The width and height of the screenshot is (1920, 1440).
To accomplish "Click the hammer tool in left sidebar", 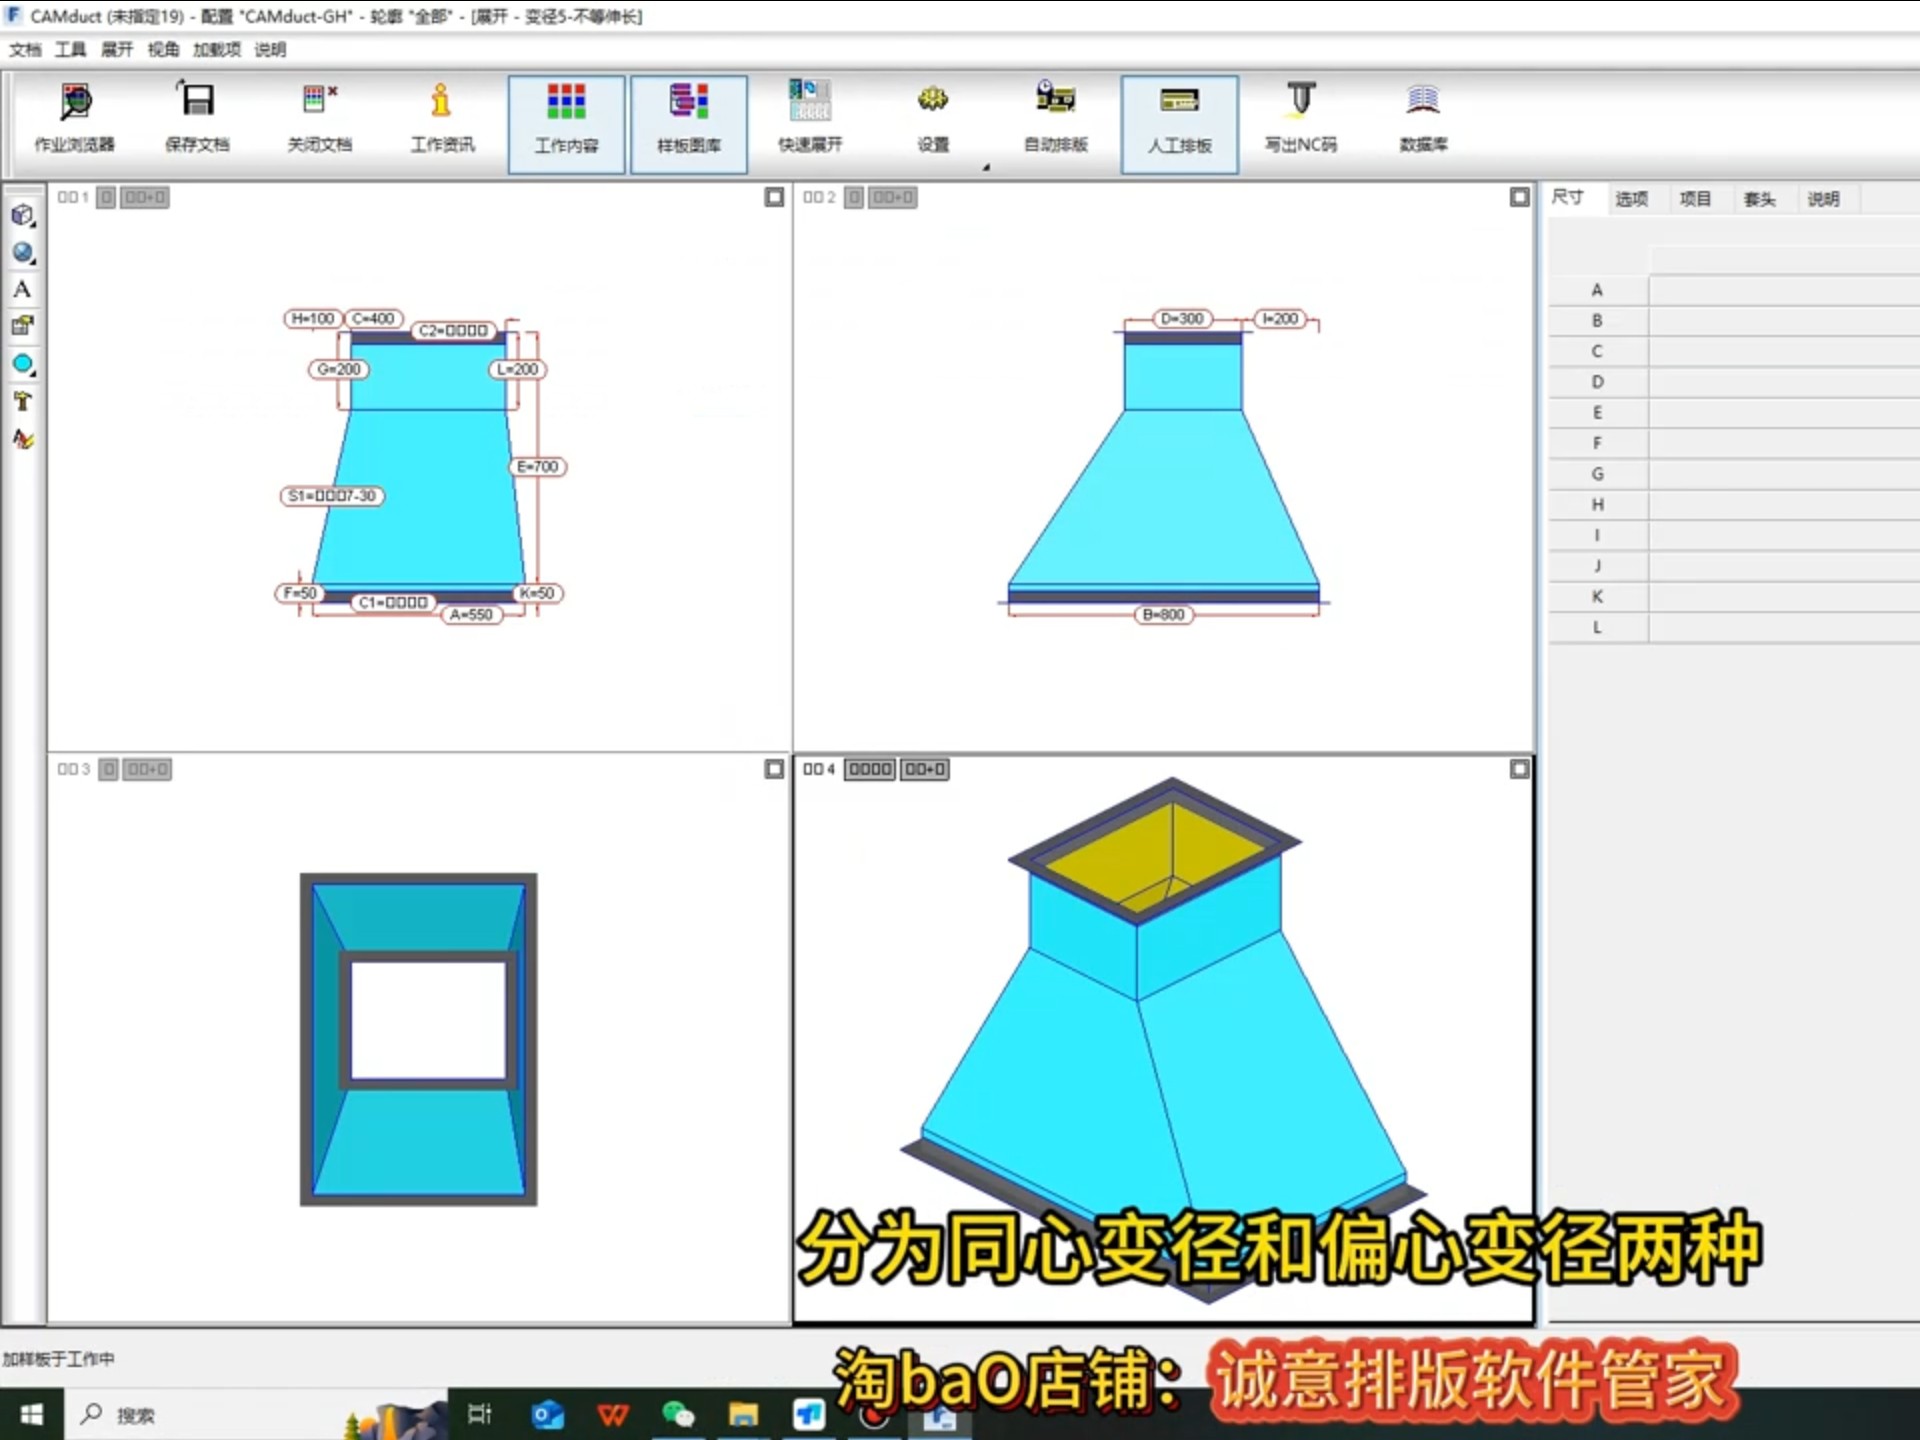I will pyautogui.click(x=22, y=402).
